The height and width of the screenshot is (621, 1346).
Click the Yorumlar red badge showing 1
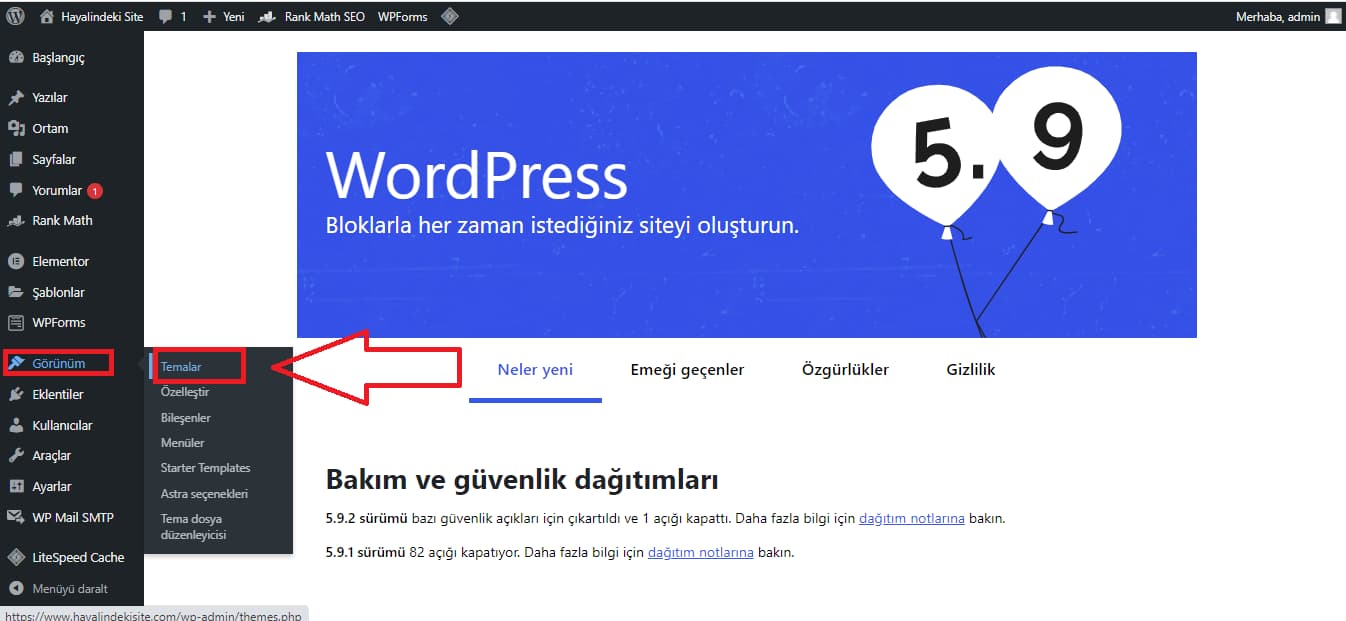pos(95,191)
